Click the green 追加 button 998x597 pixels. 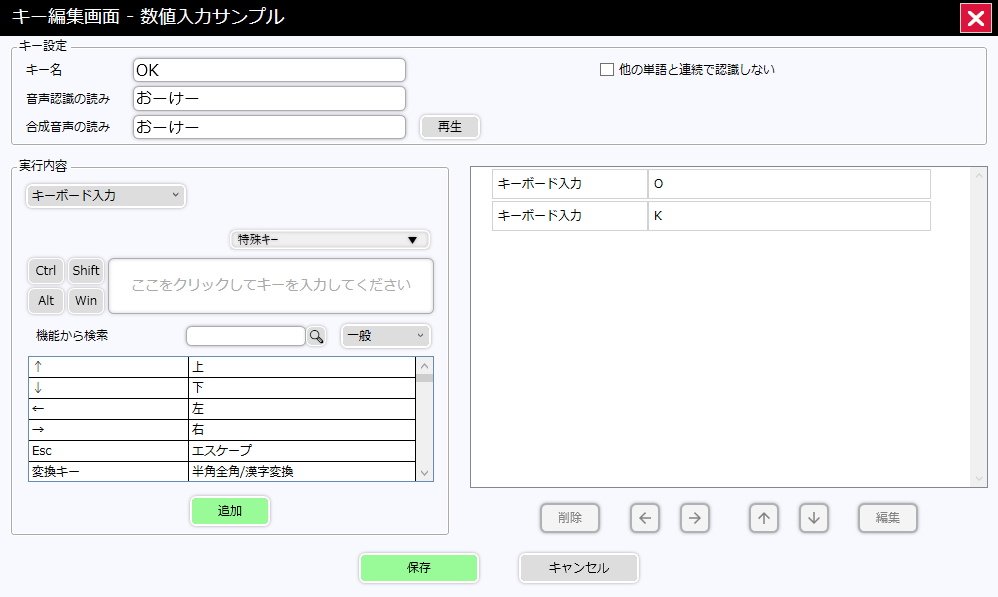(x=230, y=510)
